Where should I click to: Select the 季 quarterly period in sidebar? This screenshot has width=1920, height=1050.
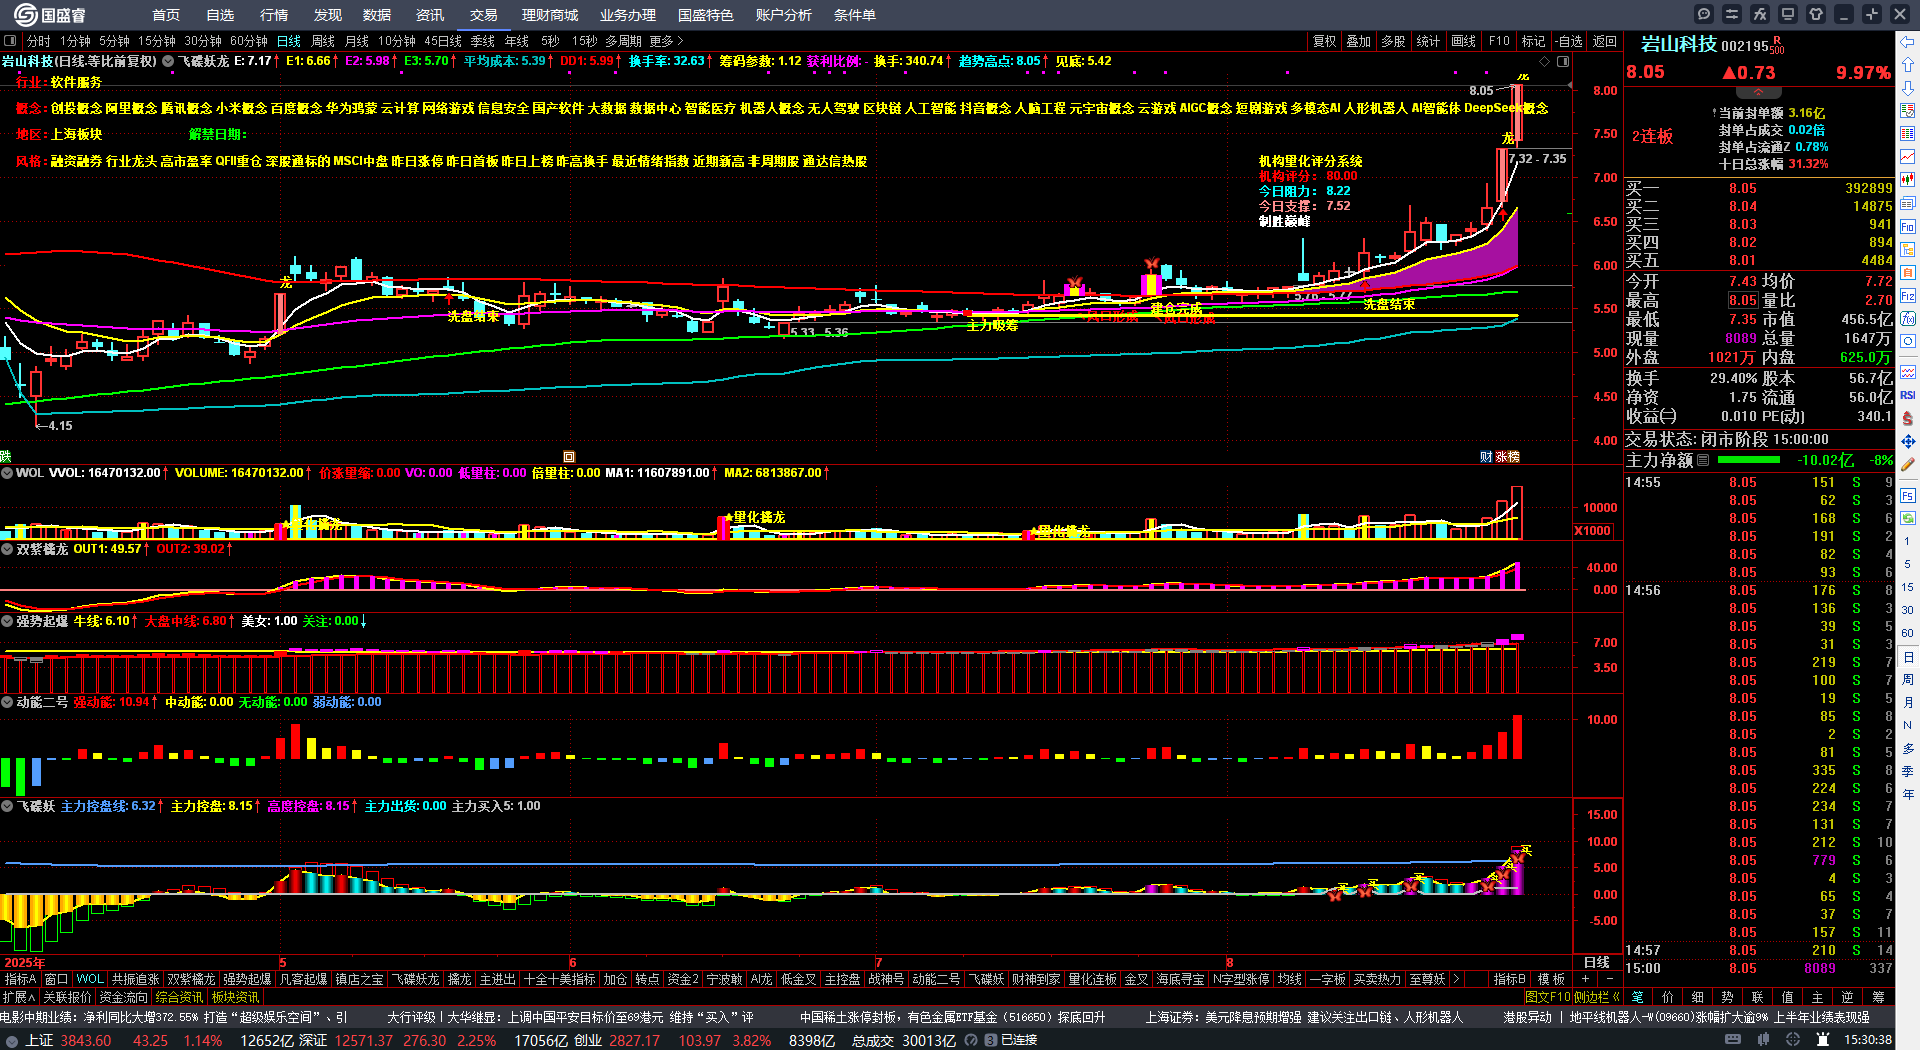[1908, 771]
